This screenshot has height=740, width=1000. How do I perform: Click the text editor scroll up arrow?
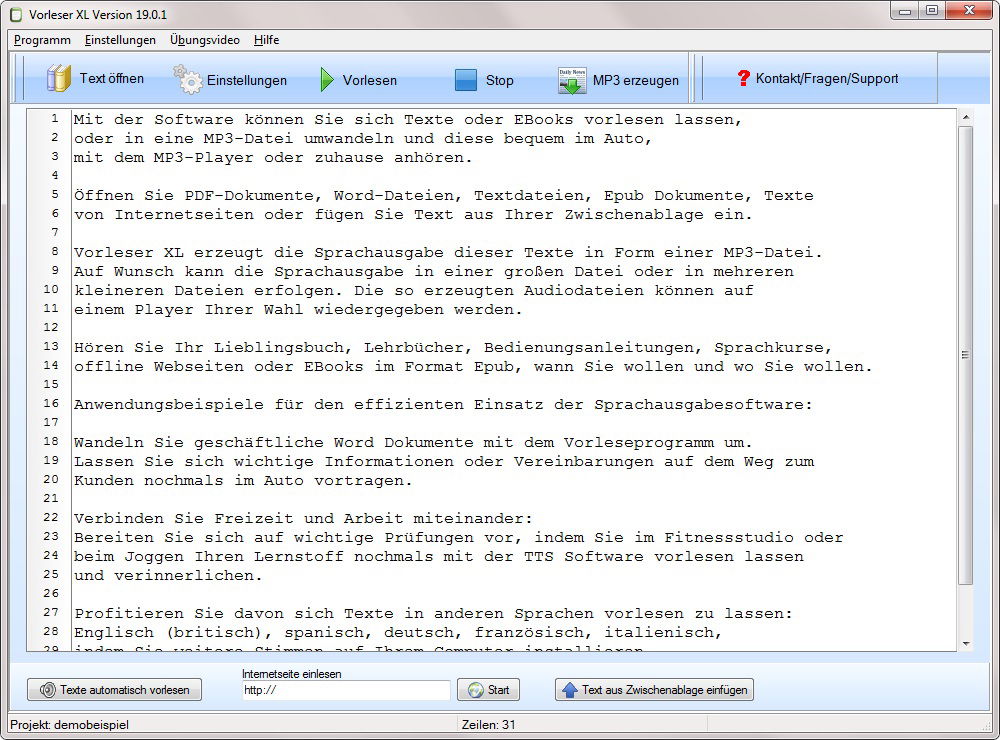[966, 117]
